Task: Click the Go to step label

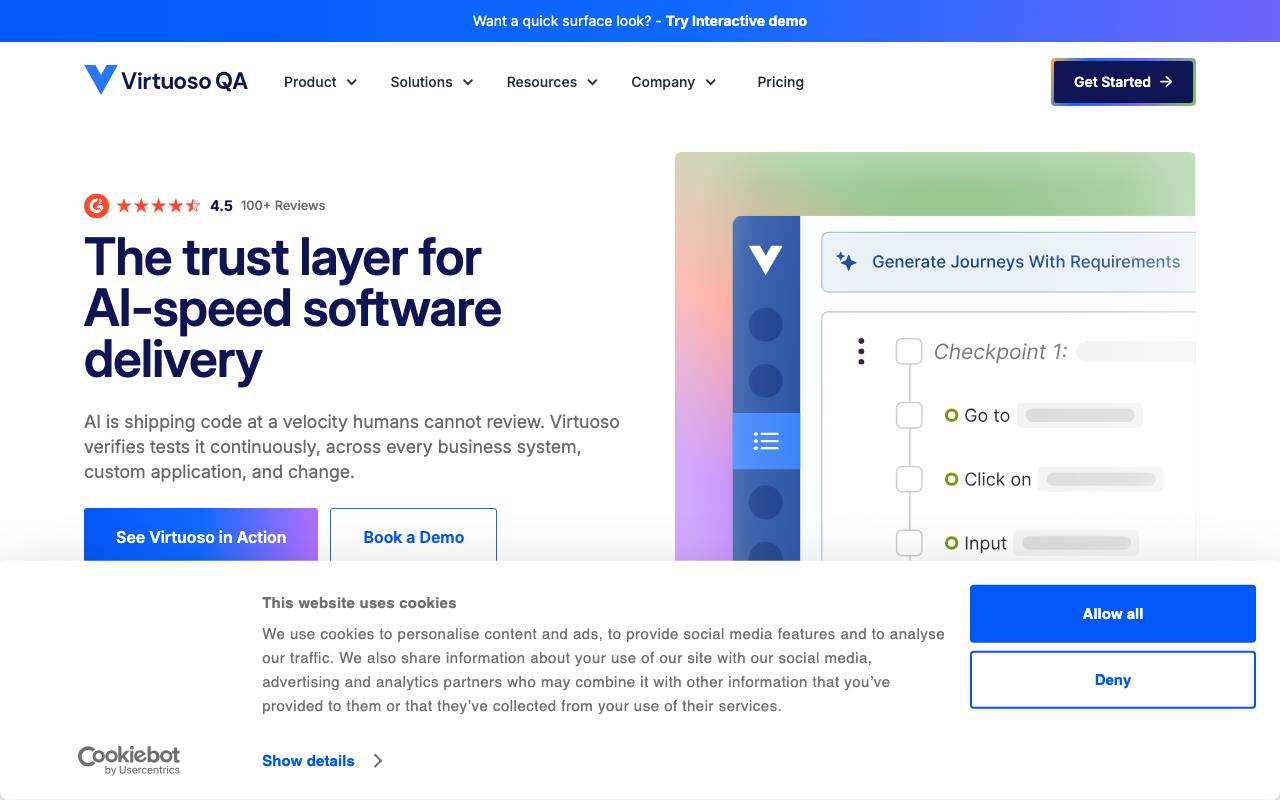Action: [x=987, y=415]
